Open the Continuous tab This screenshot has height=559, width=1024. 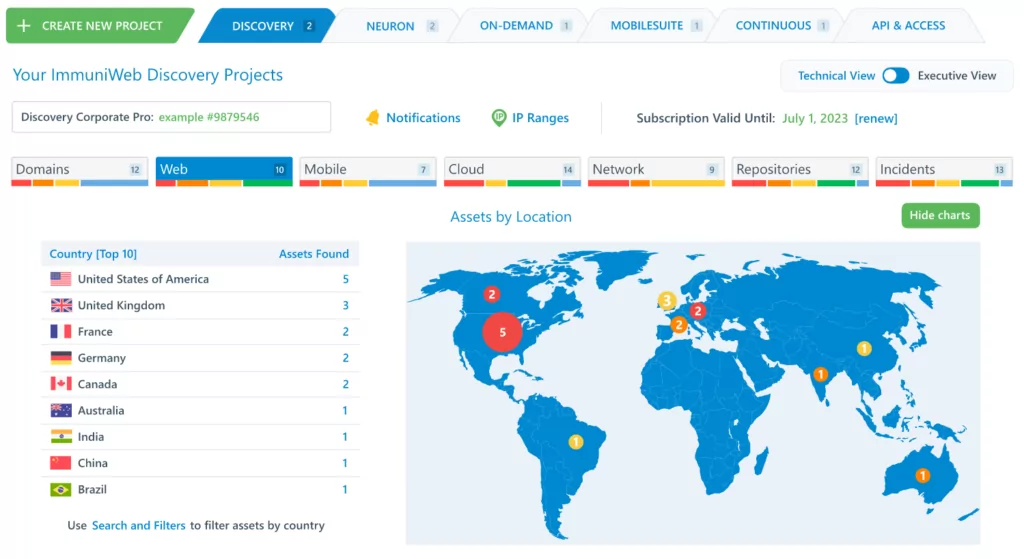(776, 25)
